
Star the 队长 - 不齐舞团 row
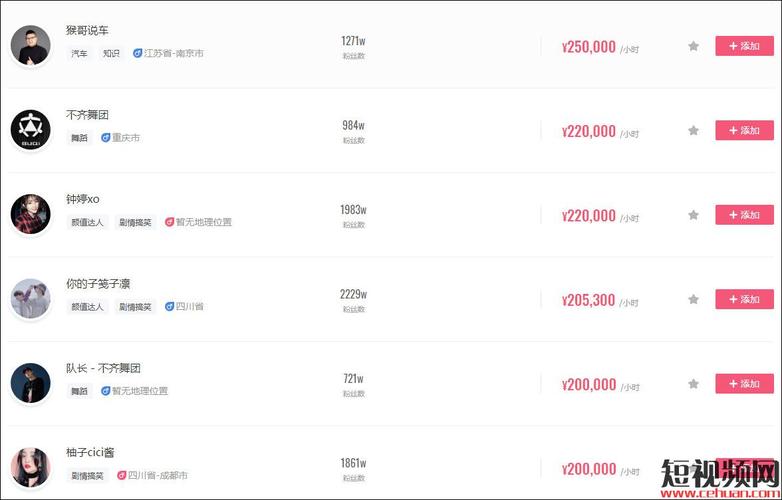point(693,384)
